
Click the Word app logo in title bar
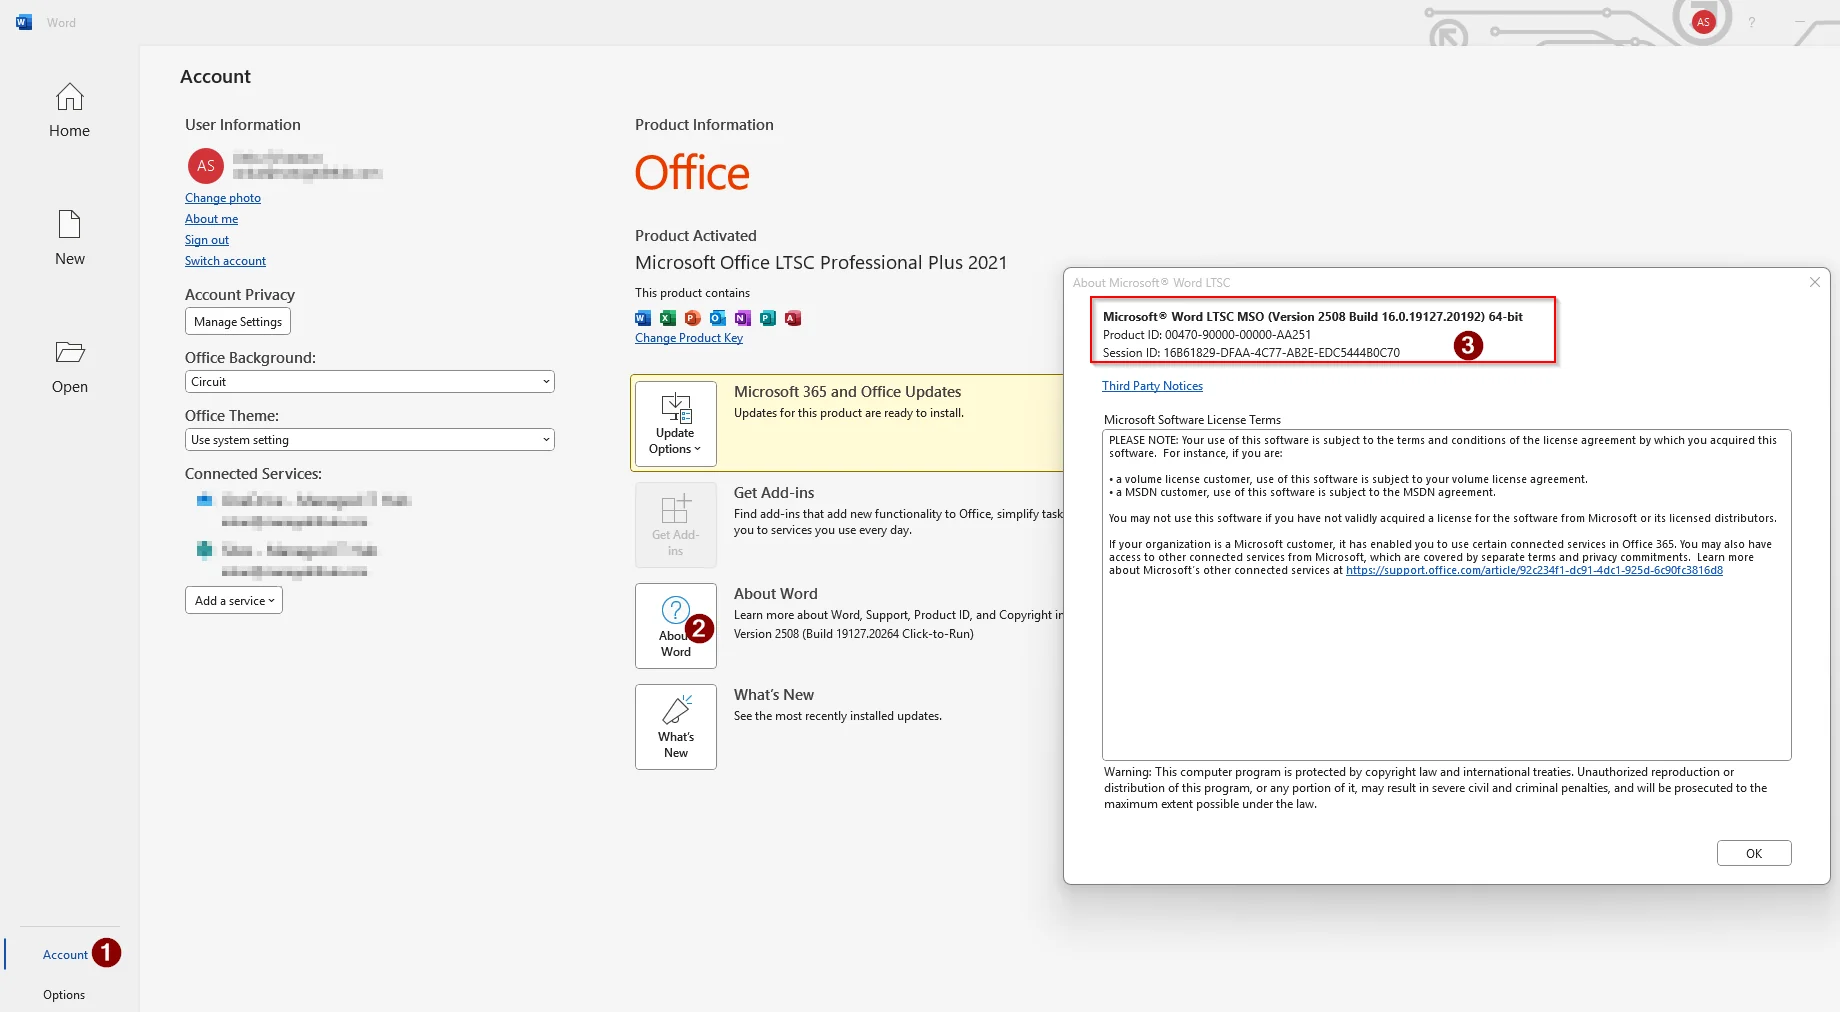[24, 22]
